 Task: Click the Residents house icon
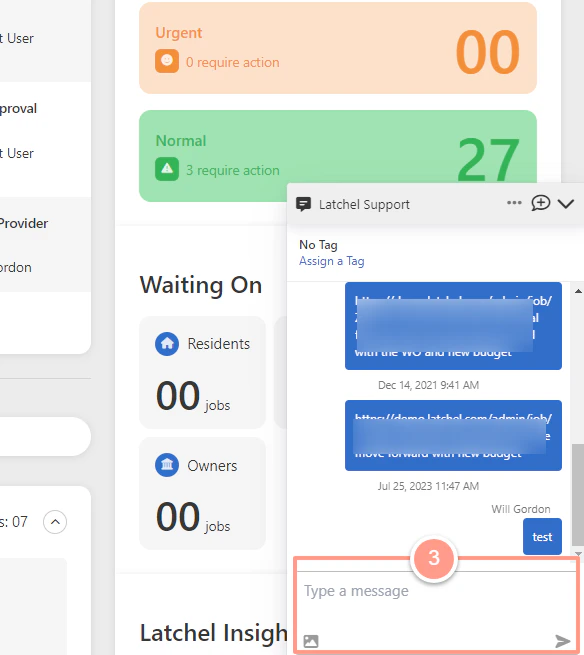pos(167,343)
